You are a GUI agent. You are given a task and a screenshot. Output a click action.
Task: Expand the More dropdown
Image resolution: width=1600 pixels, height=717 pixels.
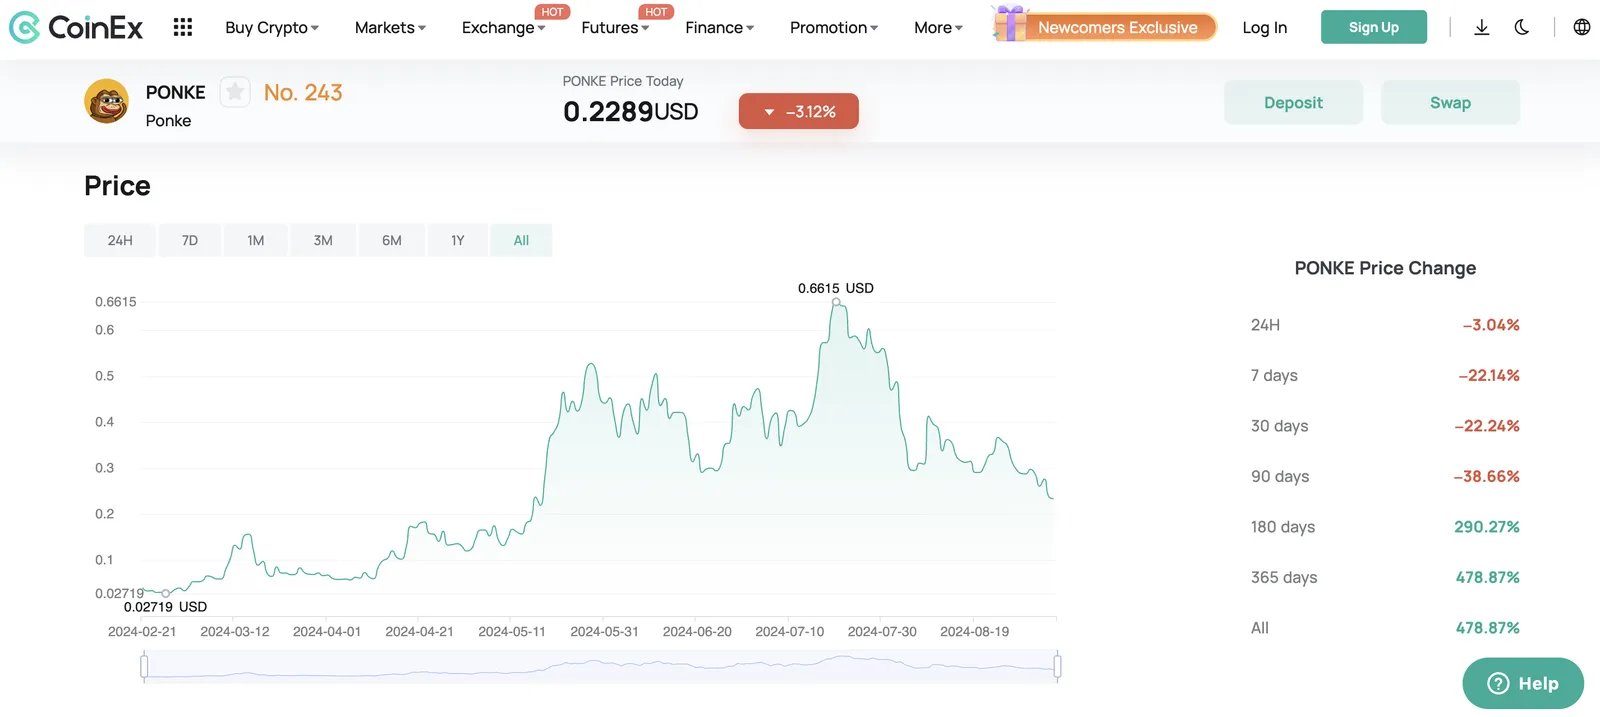(x=938, y=28)
